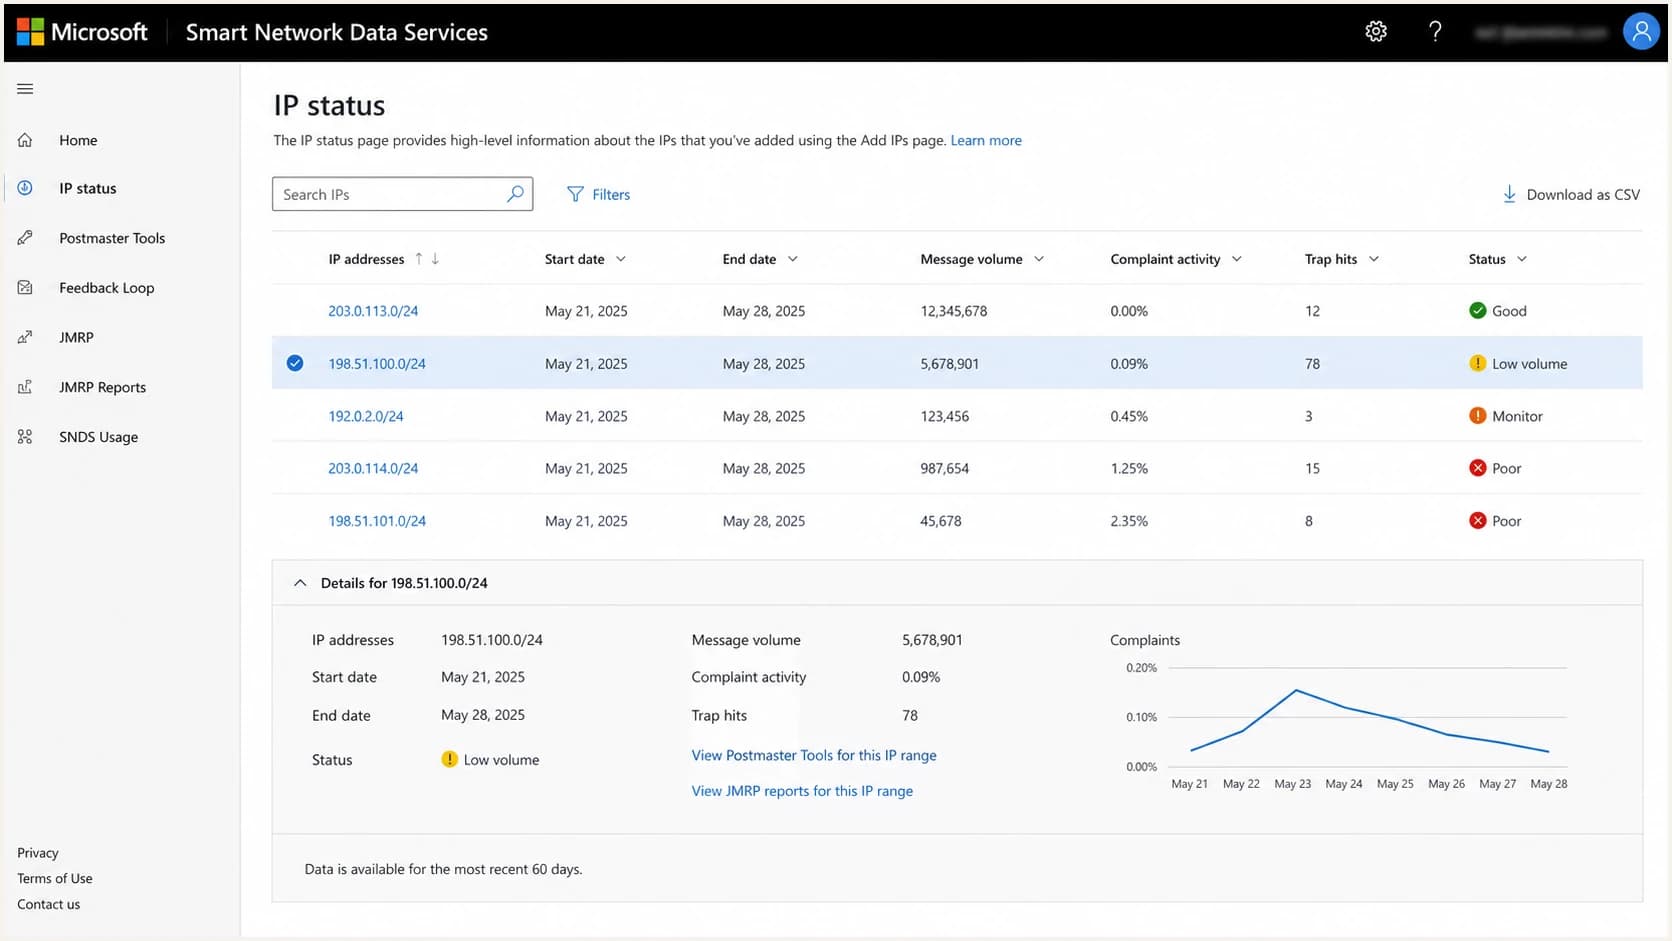
Task: Open the help question mark icon
Action: (1435, 31)
